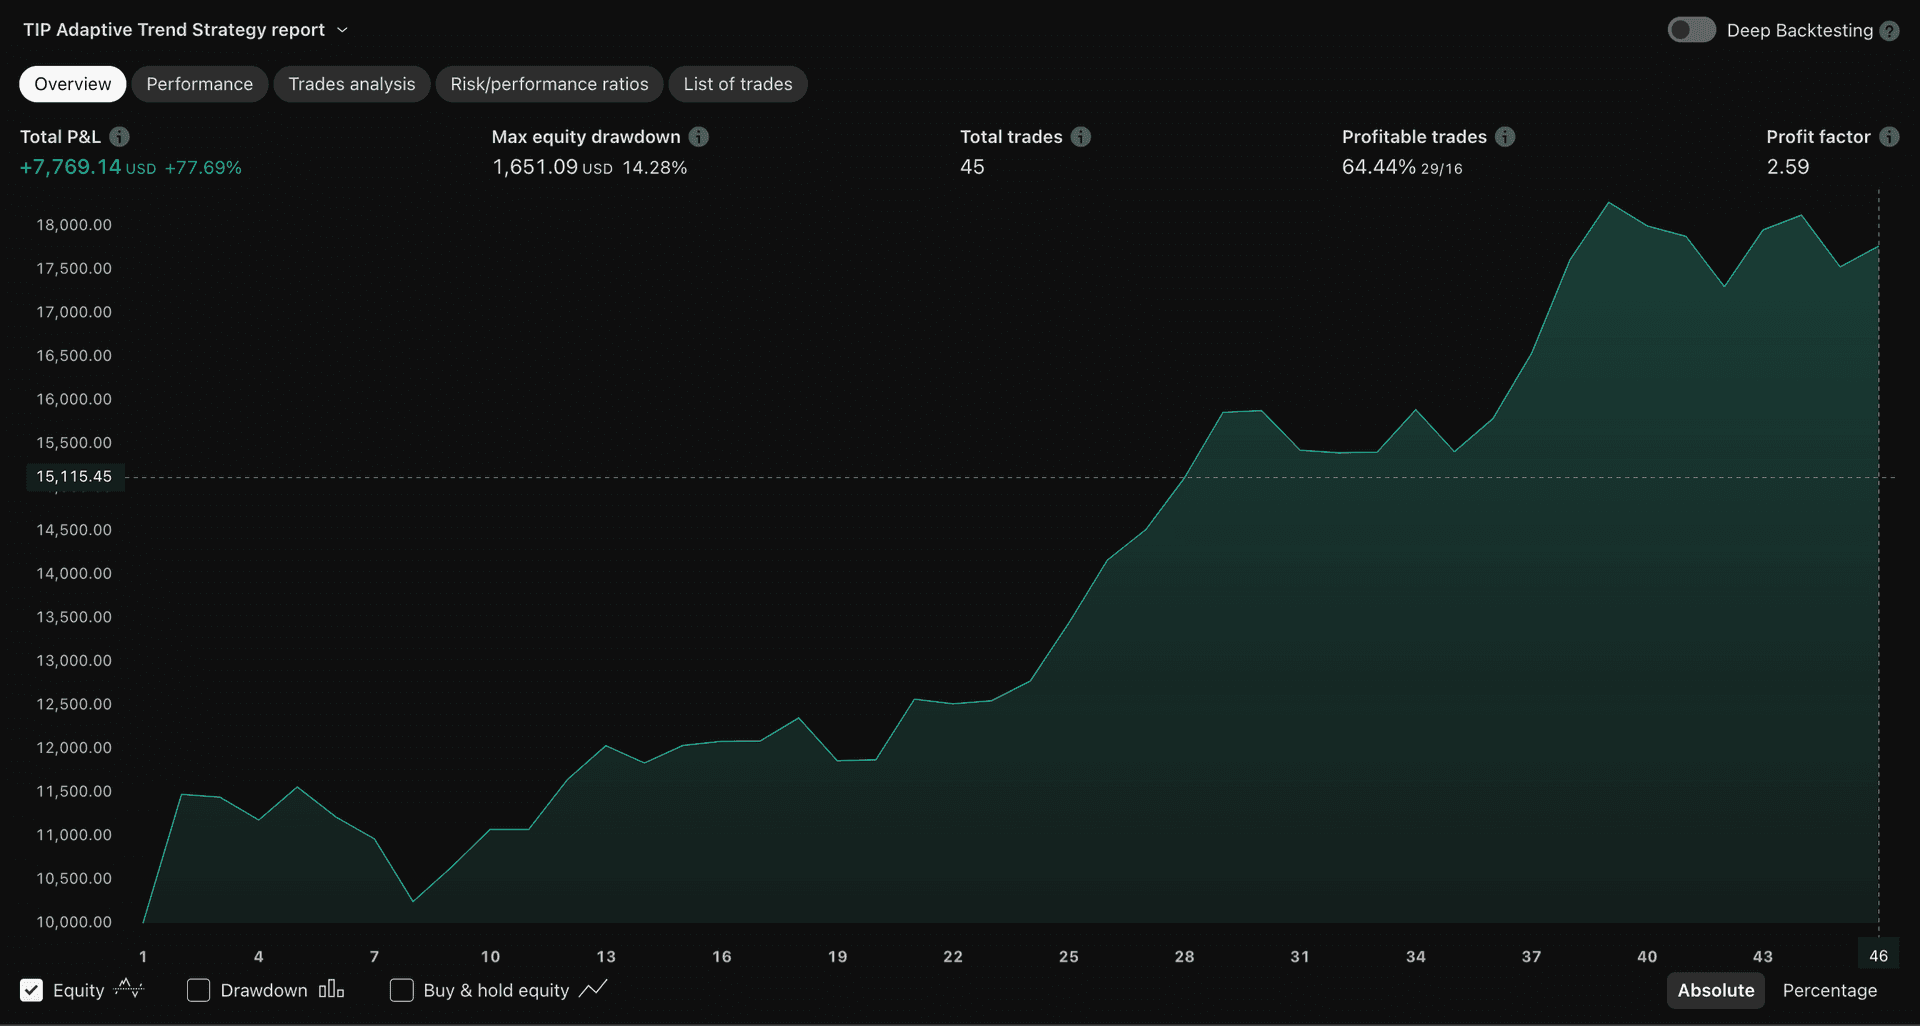The width and height of the screenshot is (1920, 1026).
Task: Click the Risk/performance ratios button
Action: click(549, 84)
